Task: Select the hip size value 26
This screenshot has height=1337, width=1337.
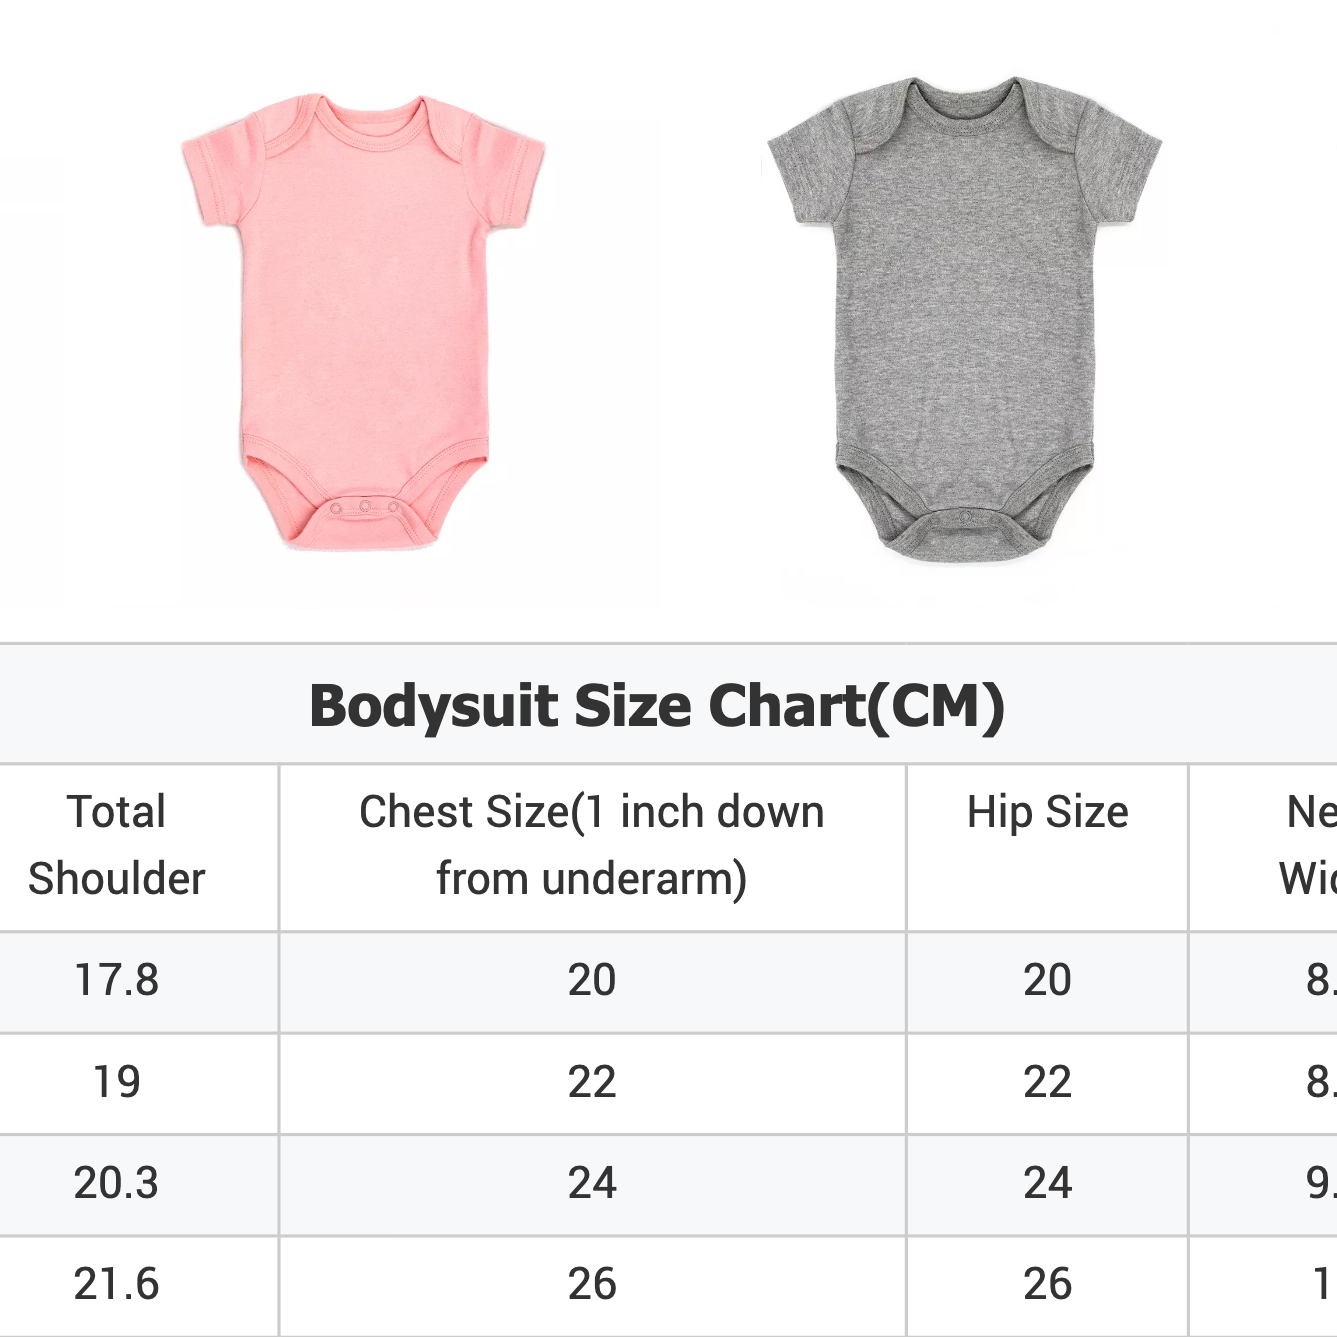Action: click(1047, 1284)
